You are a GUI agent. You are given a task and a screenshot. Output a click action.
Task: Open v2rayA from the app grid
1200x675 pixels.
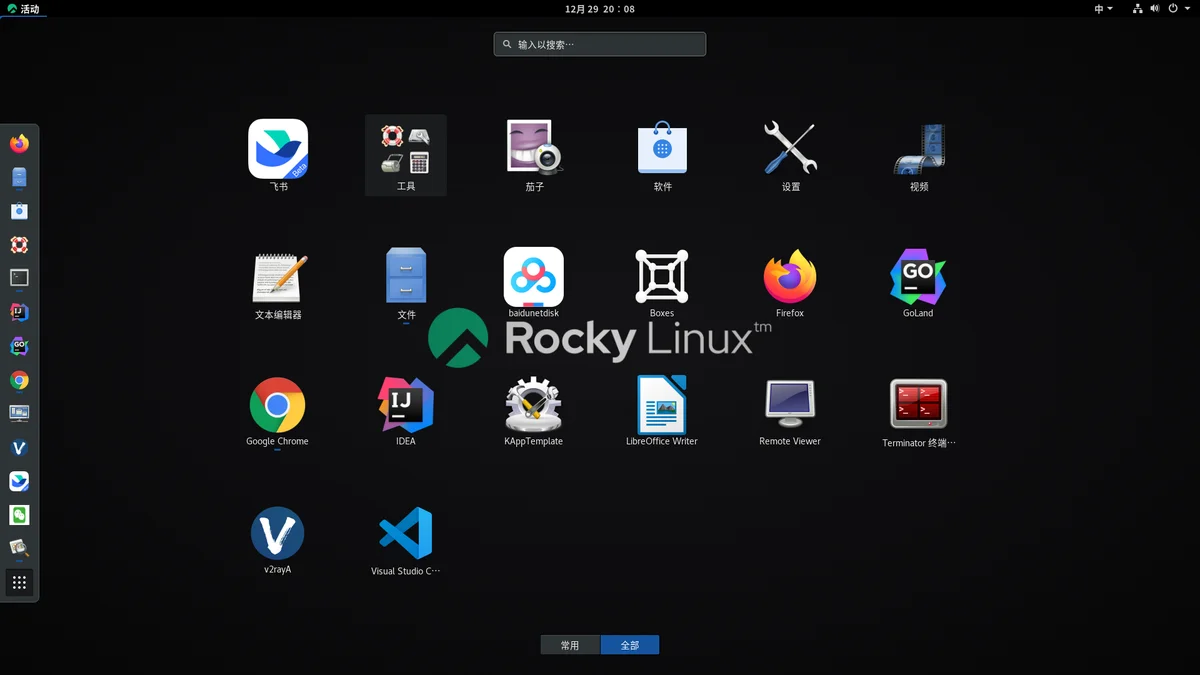[278, 541]
